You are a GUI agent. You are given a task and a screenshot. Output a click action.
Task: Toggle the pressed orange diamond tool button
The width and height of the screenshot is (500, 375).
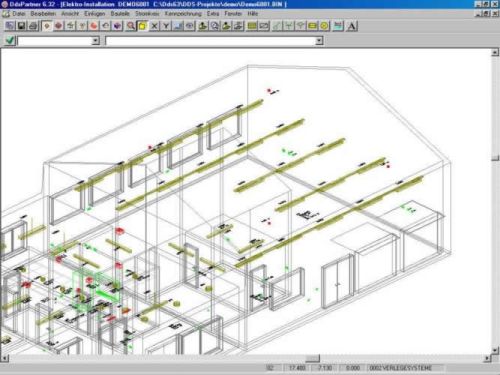47,26
